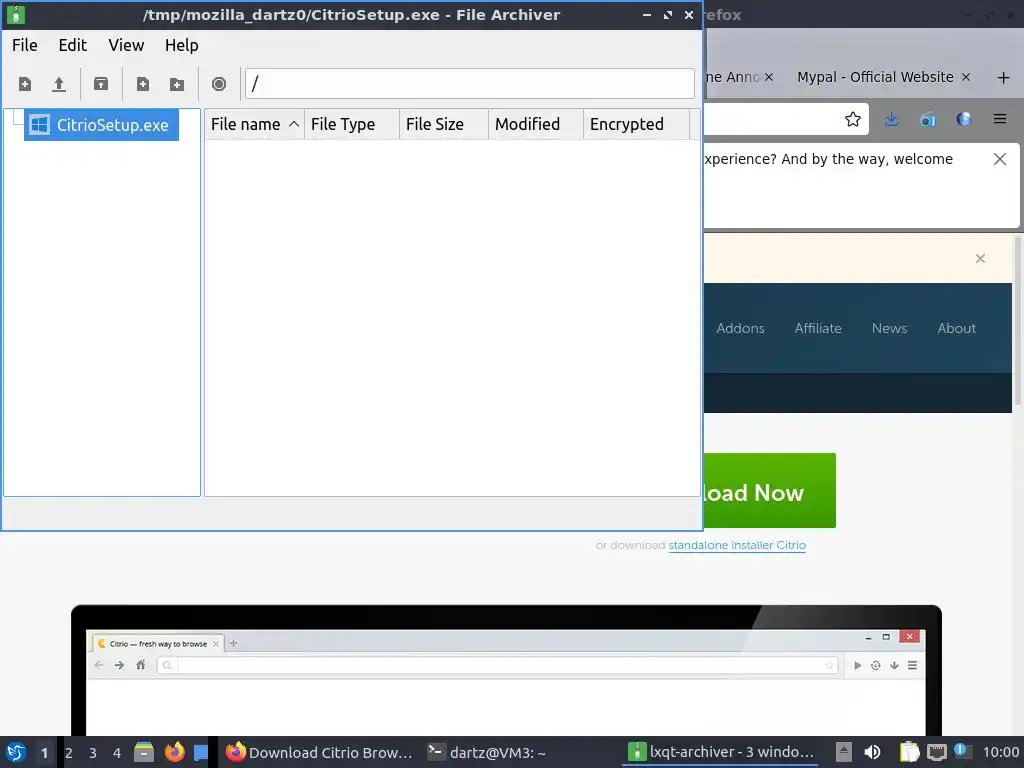
Task: Dismiss the Firefox welcome notification bar
Action: tap(999, 159)
